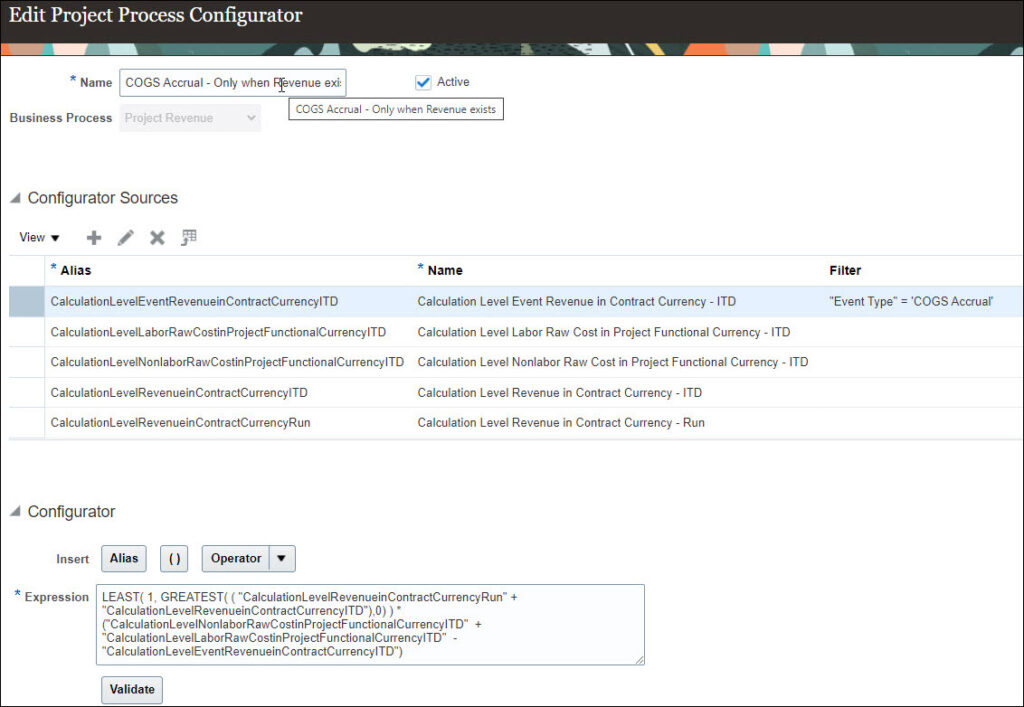Screen dimensions: 1024x707
Task: Click the Add source plus icon
Action: (x=94, y=238)
